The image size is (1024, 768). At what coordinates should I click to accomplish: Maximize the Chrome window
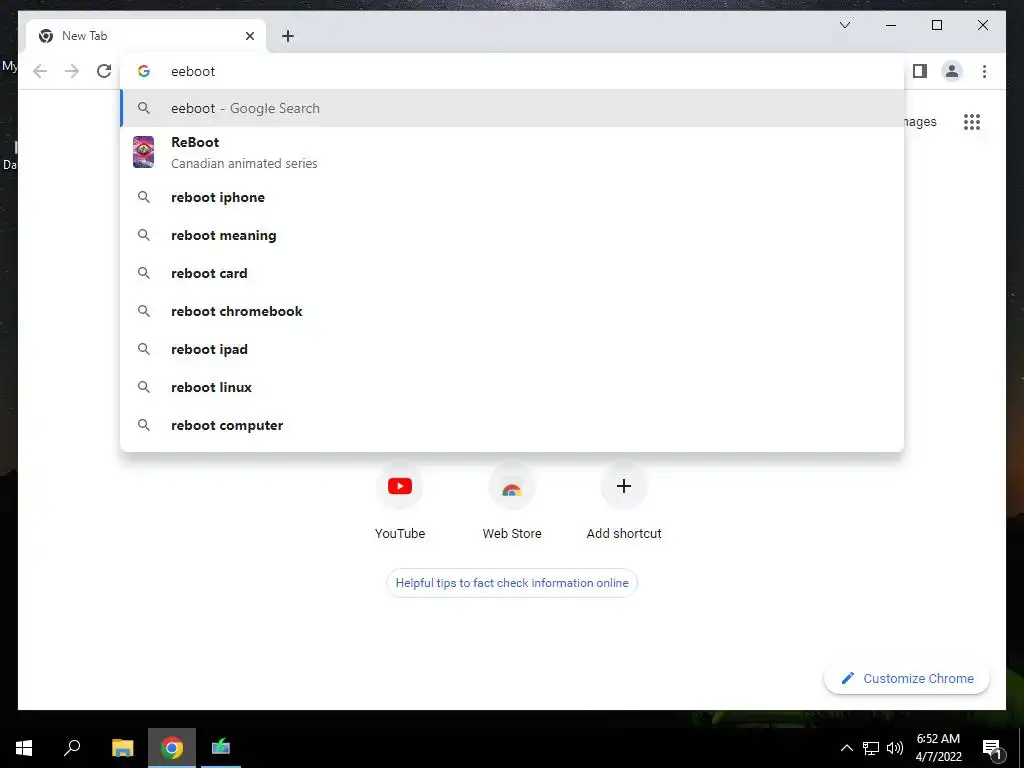[936, 25]
